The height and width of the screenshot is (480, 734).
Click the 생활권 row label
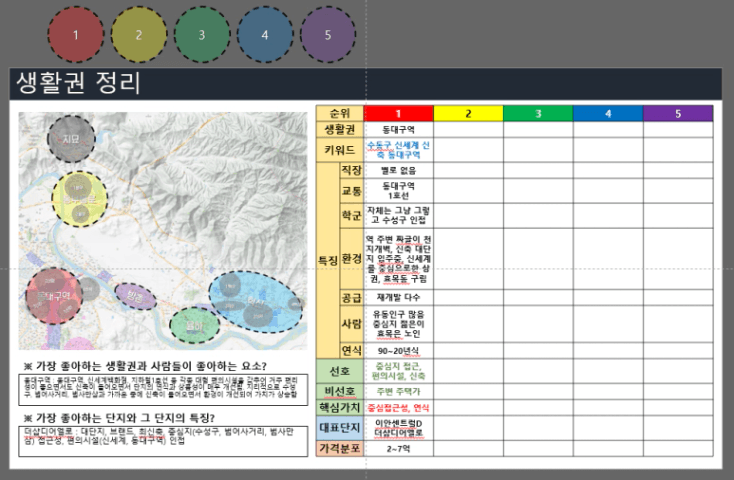340,129
